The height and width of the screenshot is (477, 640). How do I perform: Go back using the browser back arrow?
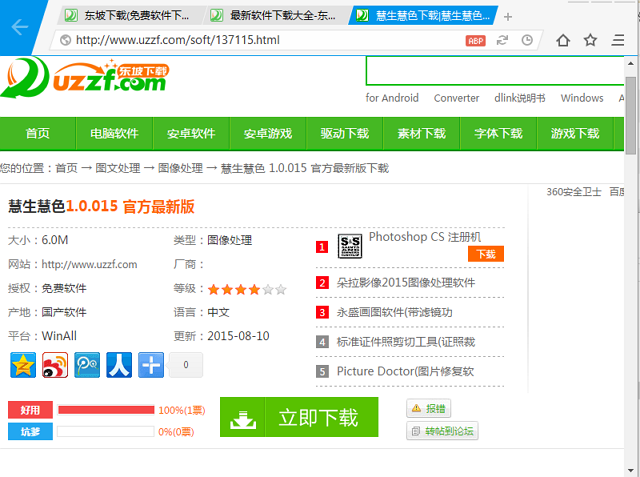(20, 27)
